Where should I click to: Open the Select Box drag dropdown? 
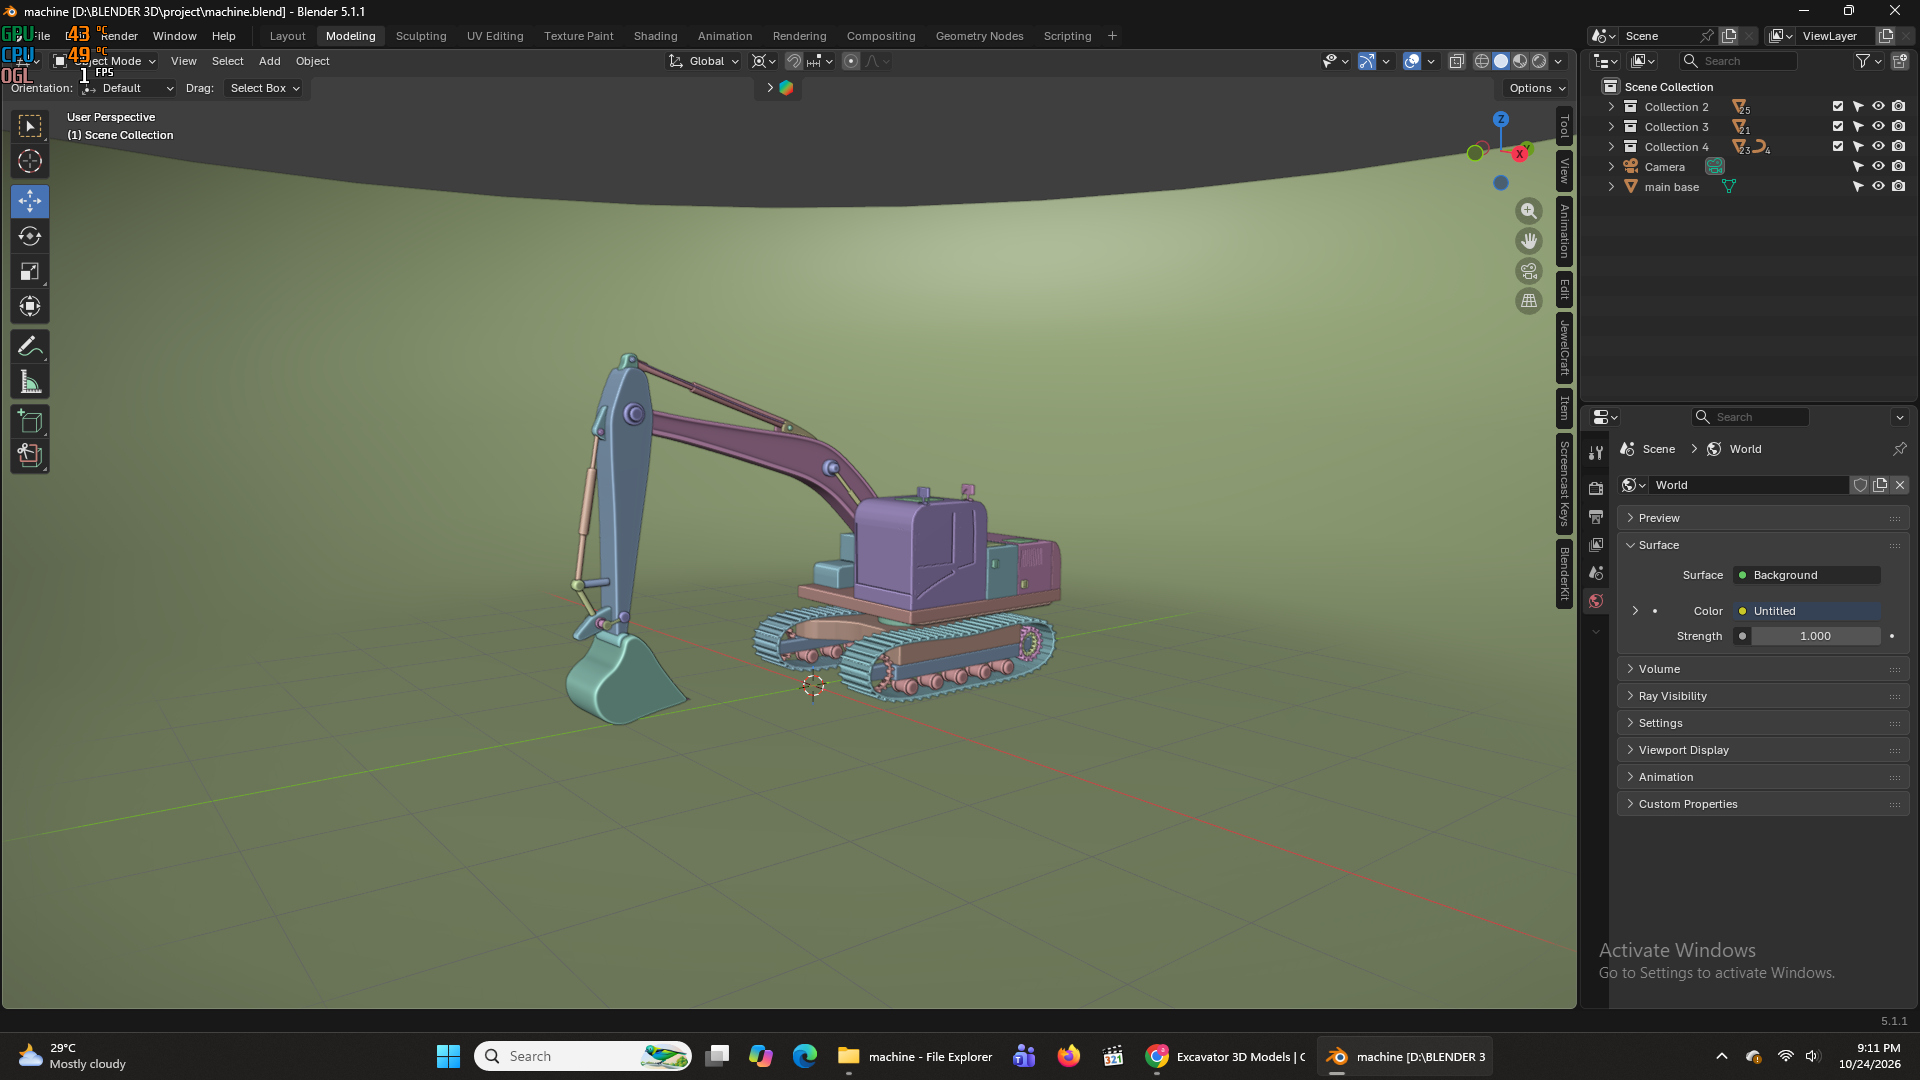coord(265,88)
